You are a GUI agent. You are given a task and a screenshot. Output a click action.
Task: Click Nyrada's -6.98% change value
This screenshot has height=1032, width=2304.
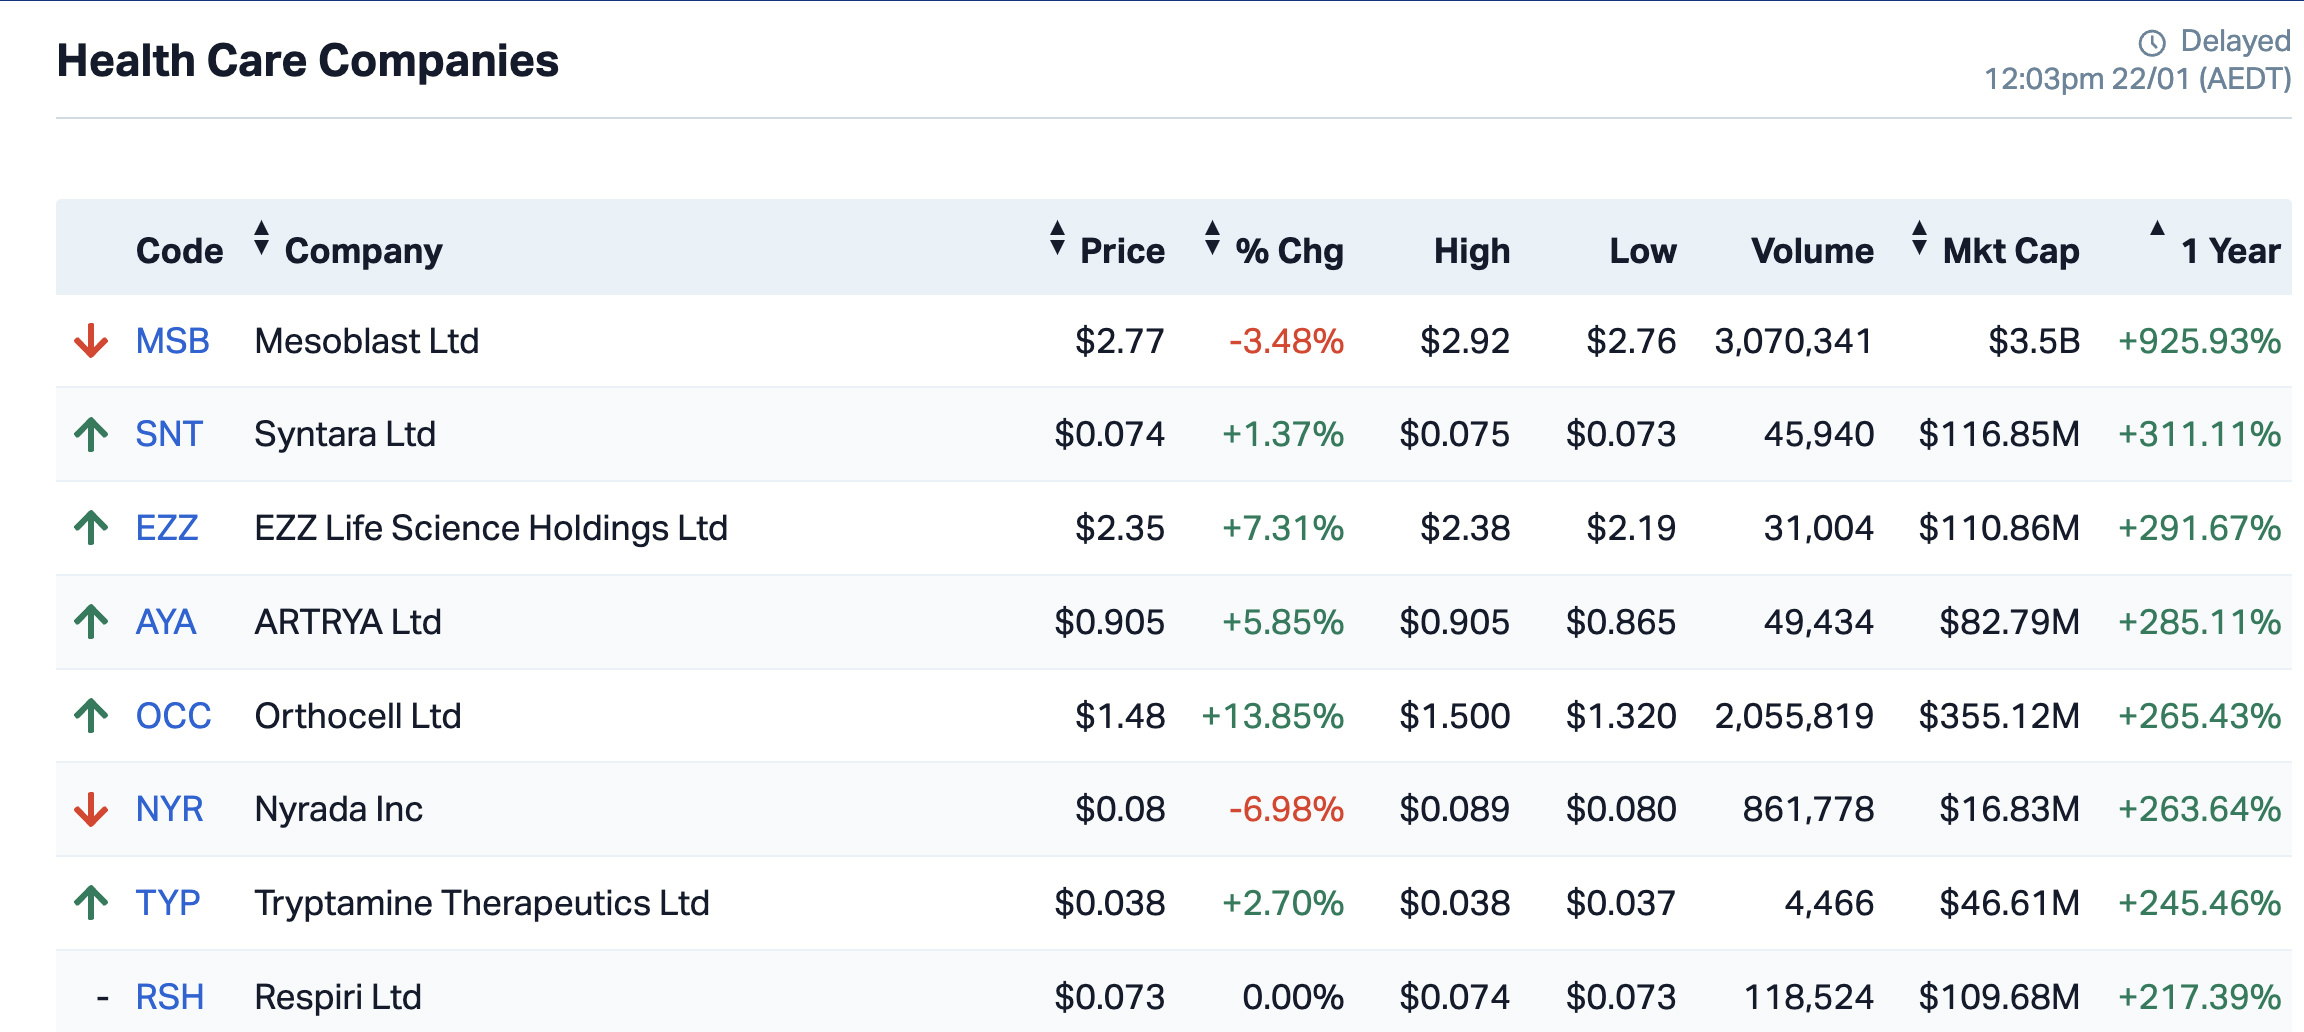[x=1286, y=809]
